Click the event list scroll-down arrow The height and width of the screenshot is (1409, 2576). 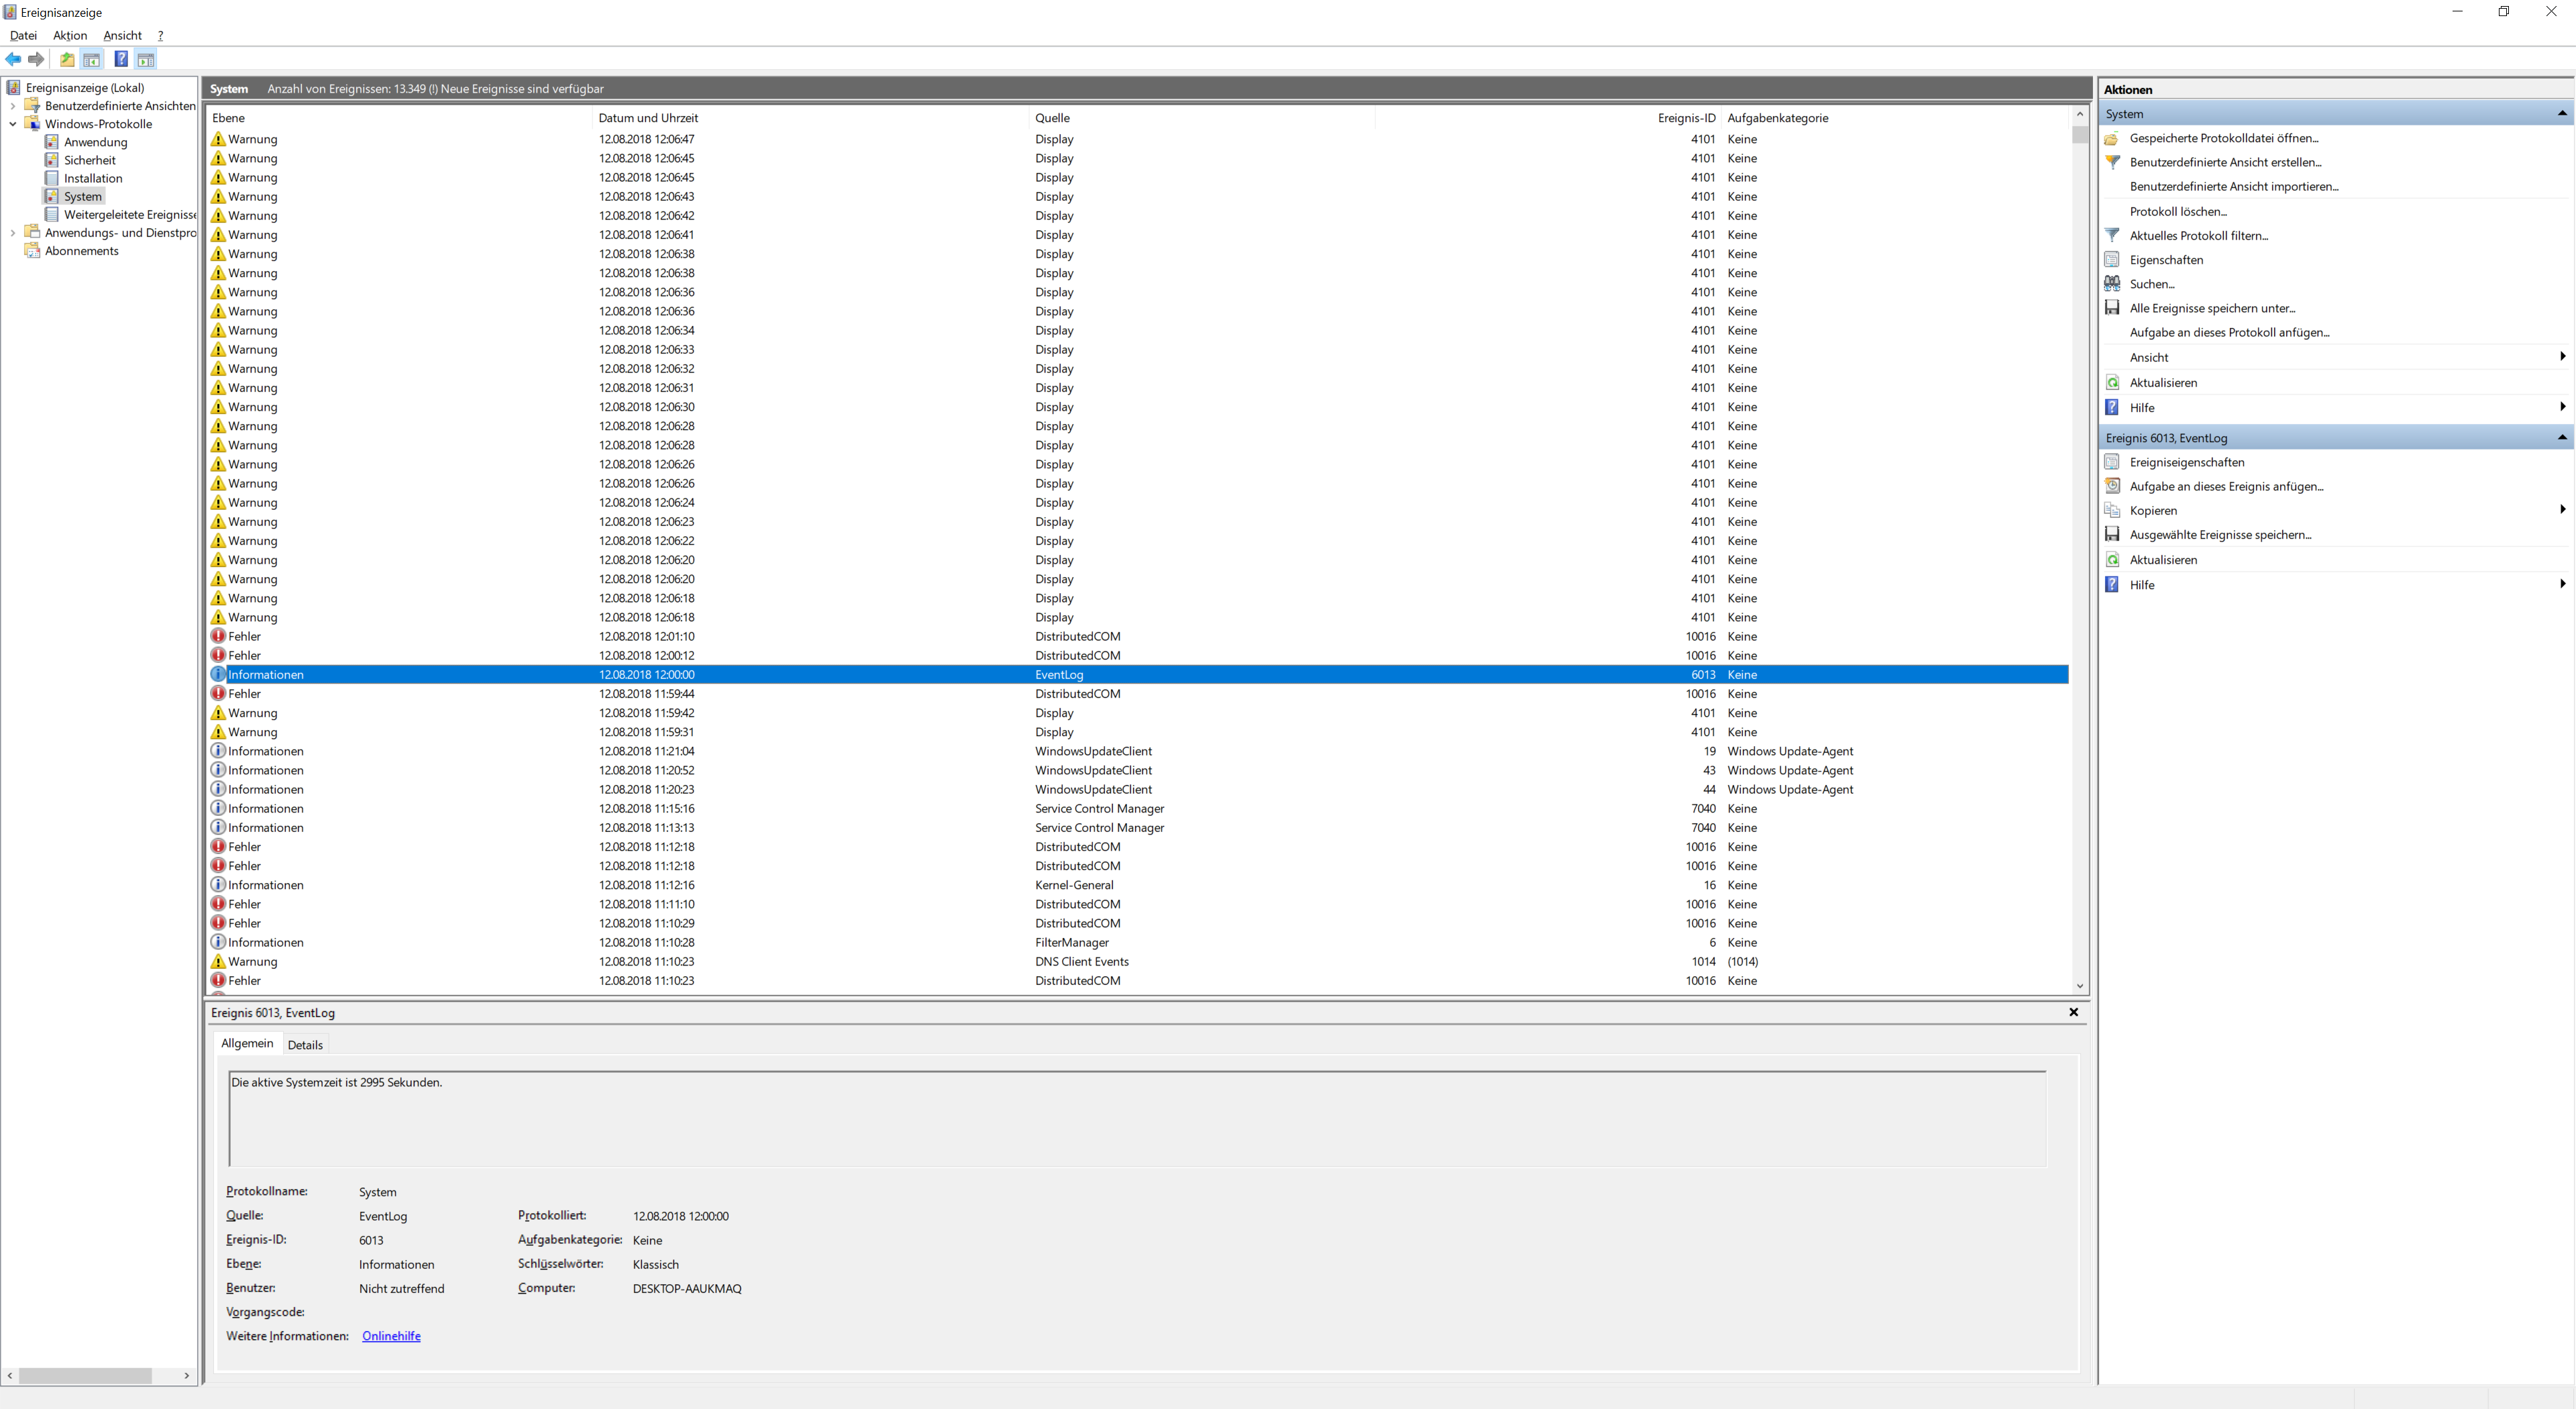click(x=2079, y=986)
